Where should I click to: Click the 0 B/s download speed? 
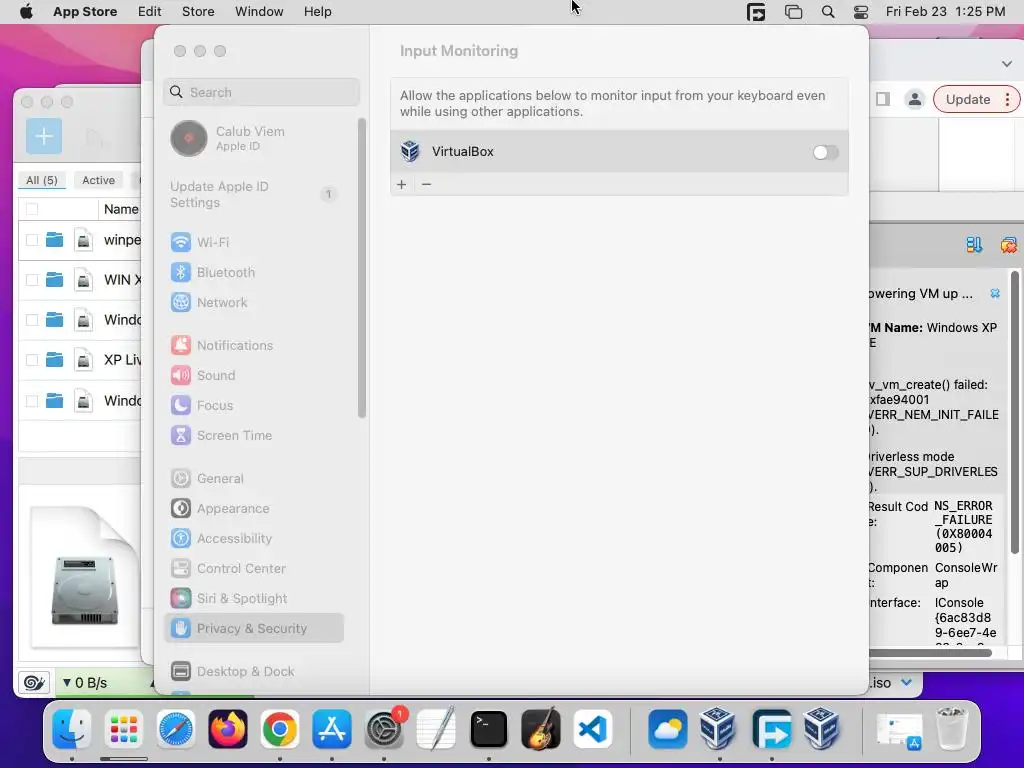coord(85,683)
